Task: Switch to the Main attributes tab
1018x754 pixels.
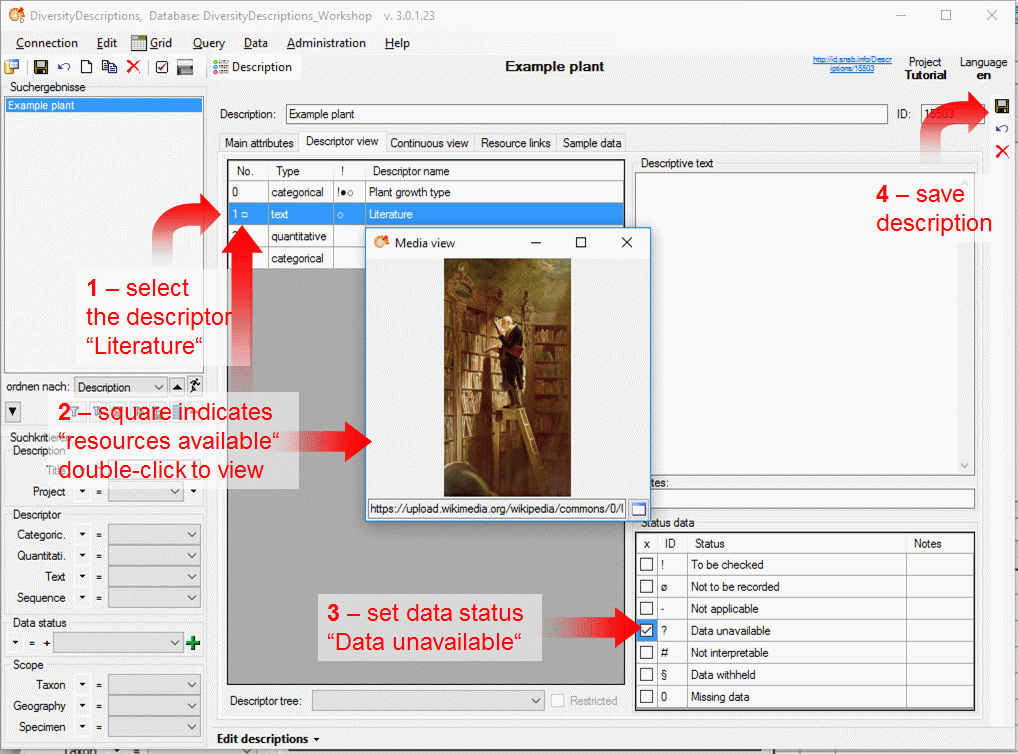Action: 259,143
